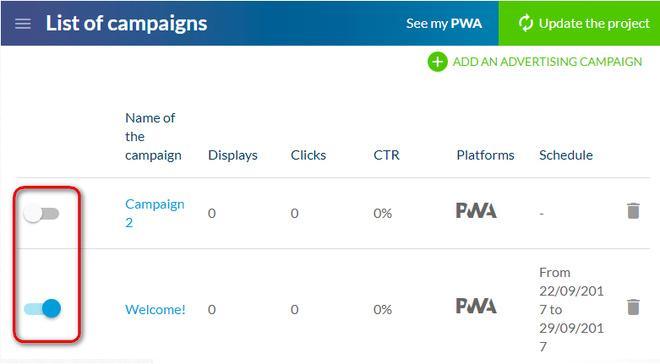The width and height of the screenshot is (660, 364).
Task: Click Update the project button
Action: tap(579, 23)
